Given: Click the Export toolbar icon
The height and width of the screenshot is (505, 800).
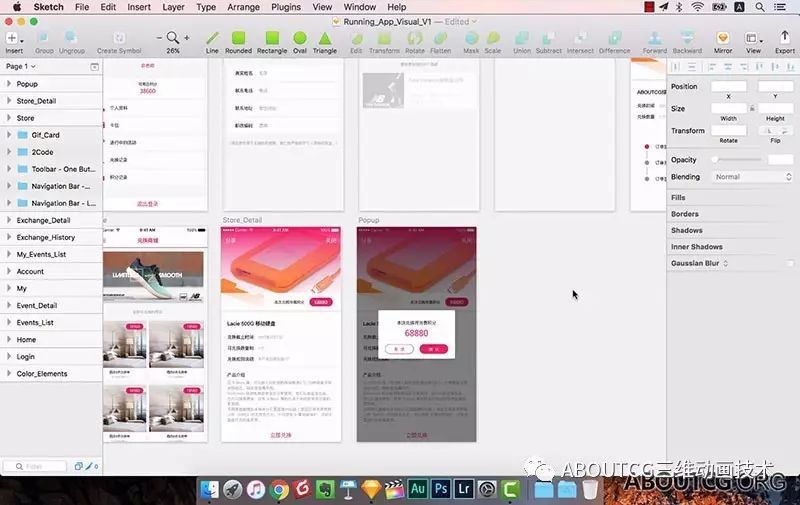Looking at the screenshot, I should [785, 38].
